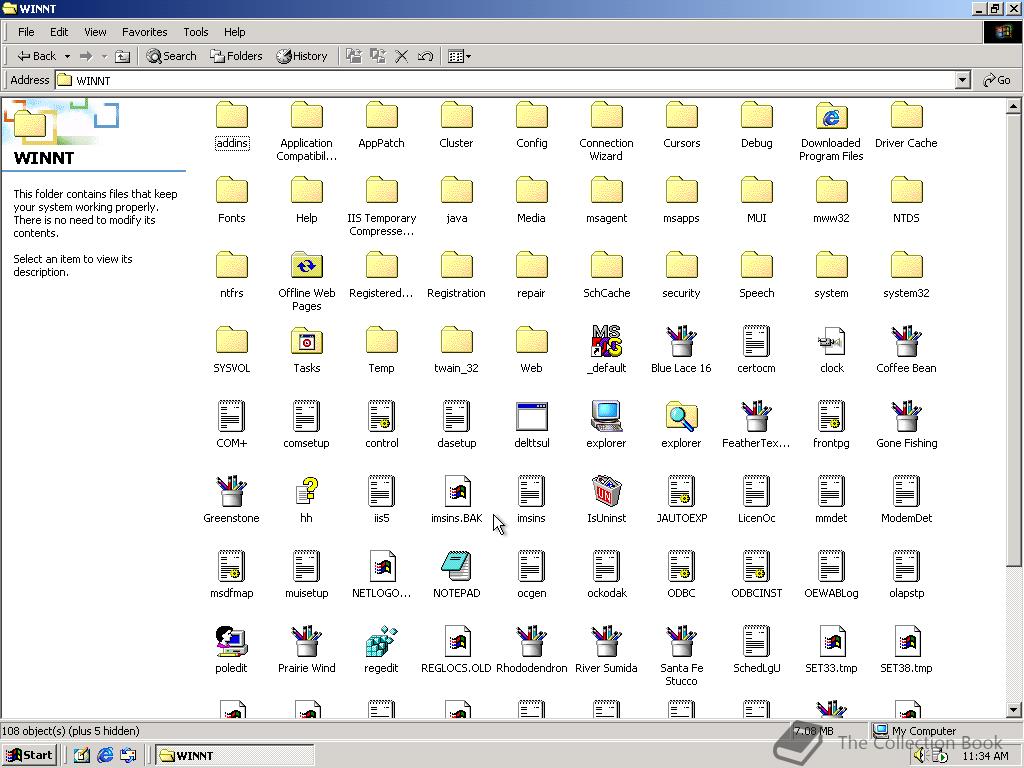Click the Forward arrow button
The width and height of the screenshot is (1024, 768).
click(86, 56)
